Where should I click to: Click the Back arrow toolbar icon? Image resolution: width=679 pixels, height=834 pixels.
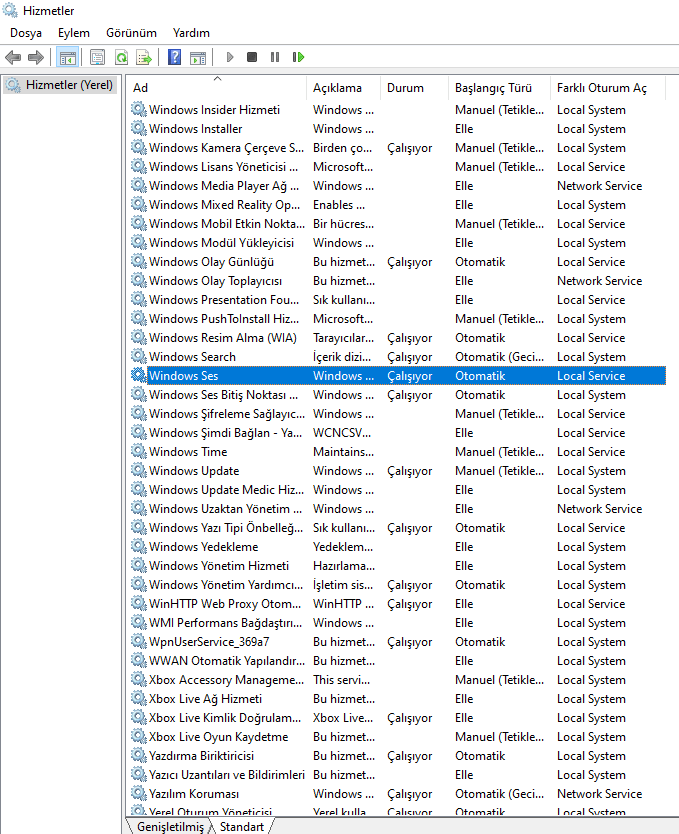click(13, 57)
